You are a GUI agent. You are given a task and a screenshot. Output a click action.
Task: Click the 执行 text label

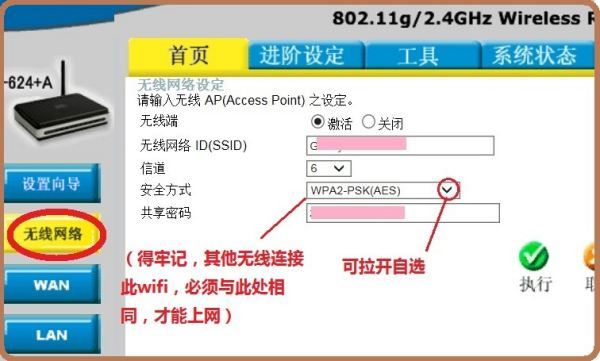click(535, 284)
